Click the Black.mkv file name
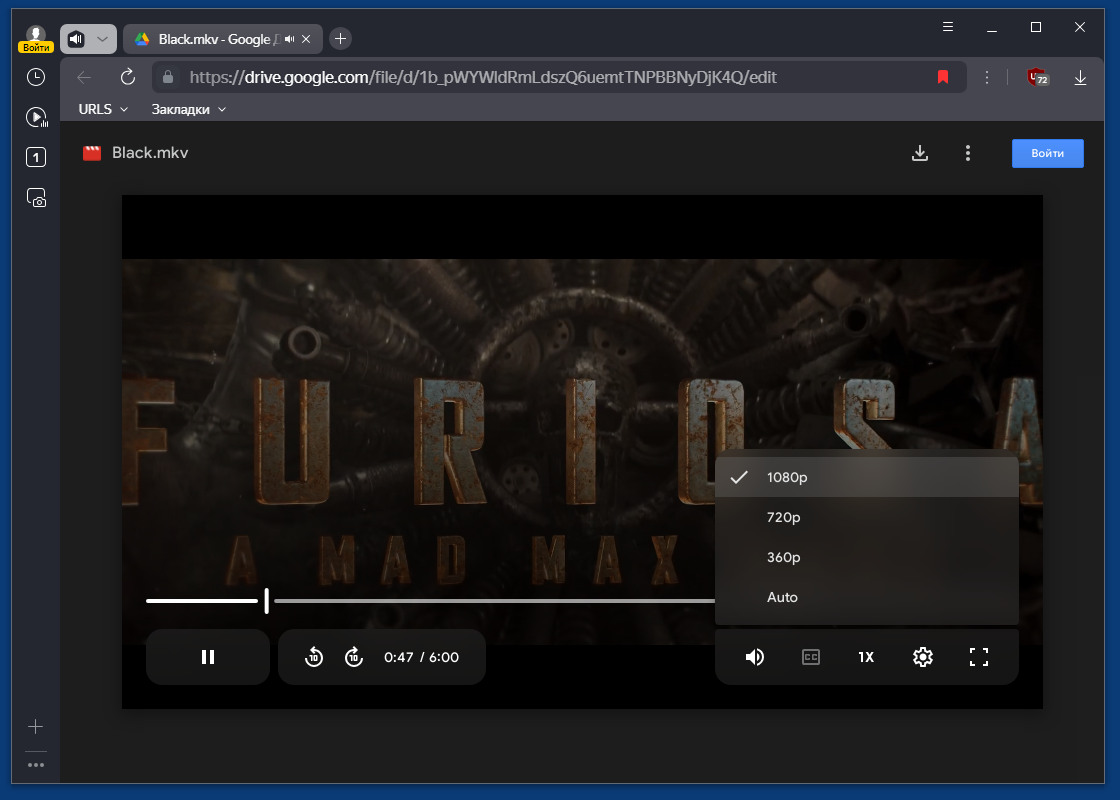Screen dimensions: 1120x800 [x=150, y=153]
